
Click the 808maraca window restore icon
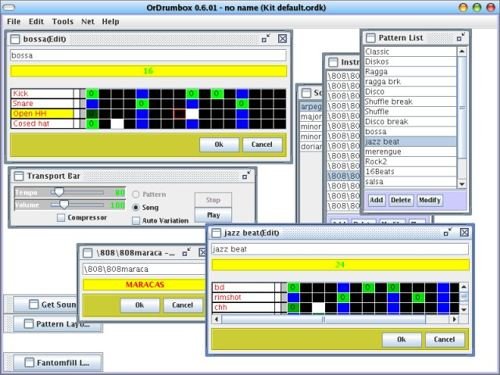tap(186, 252)
